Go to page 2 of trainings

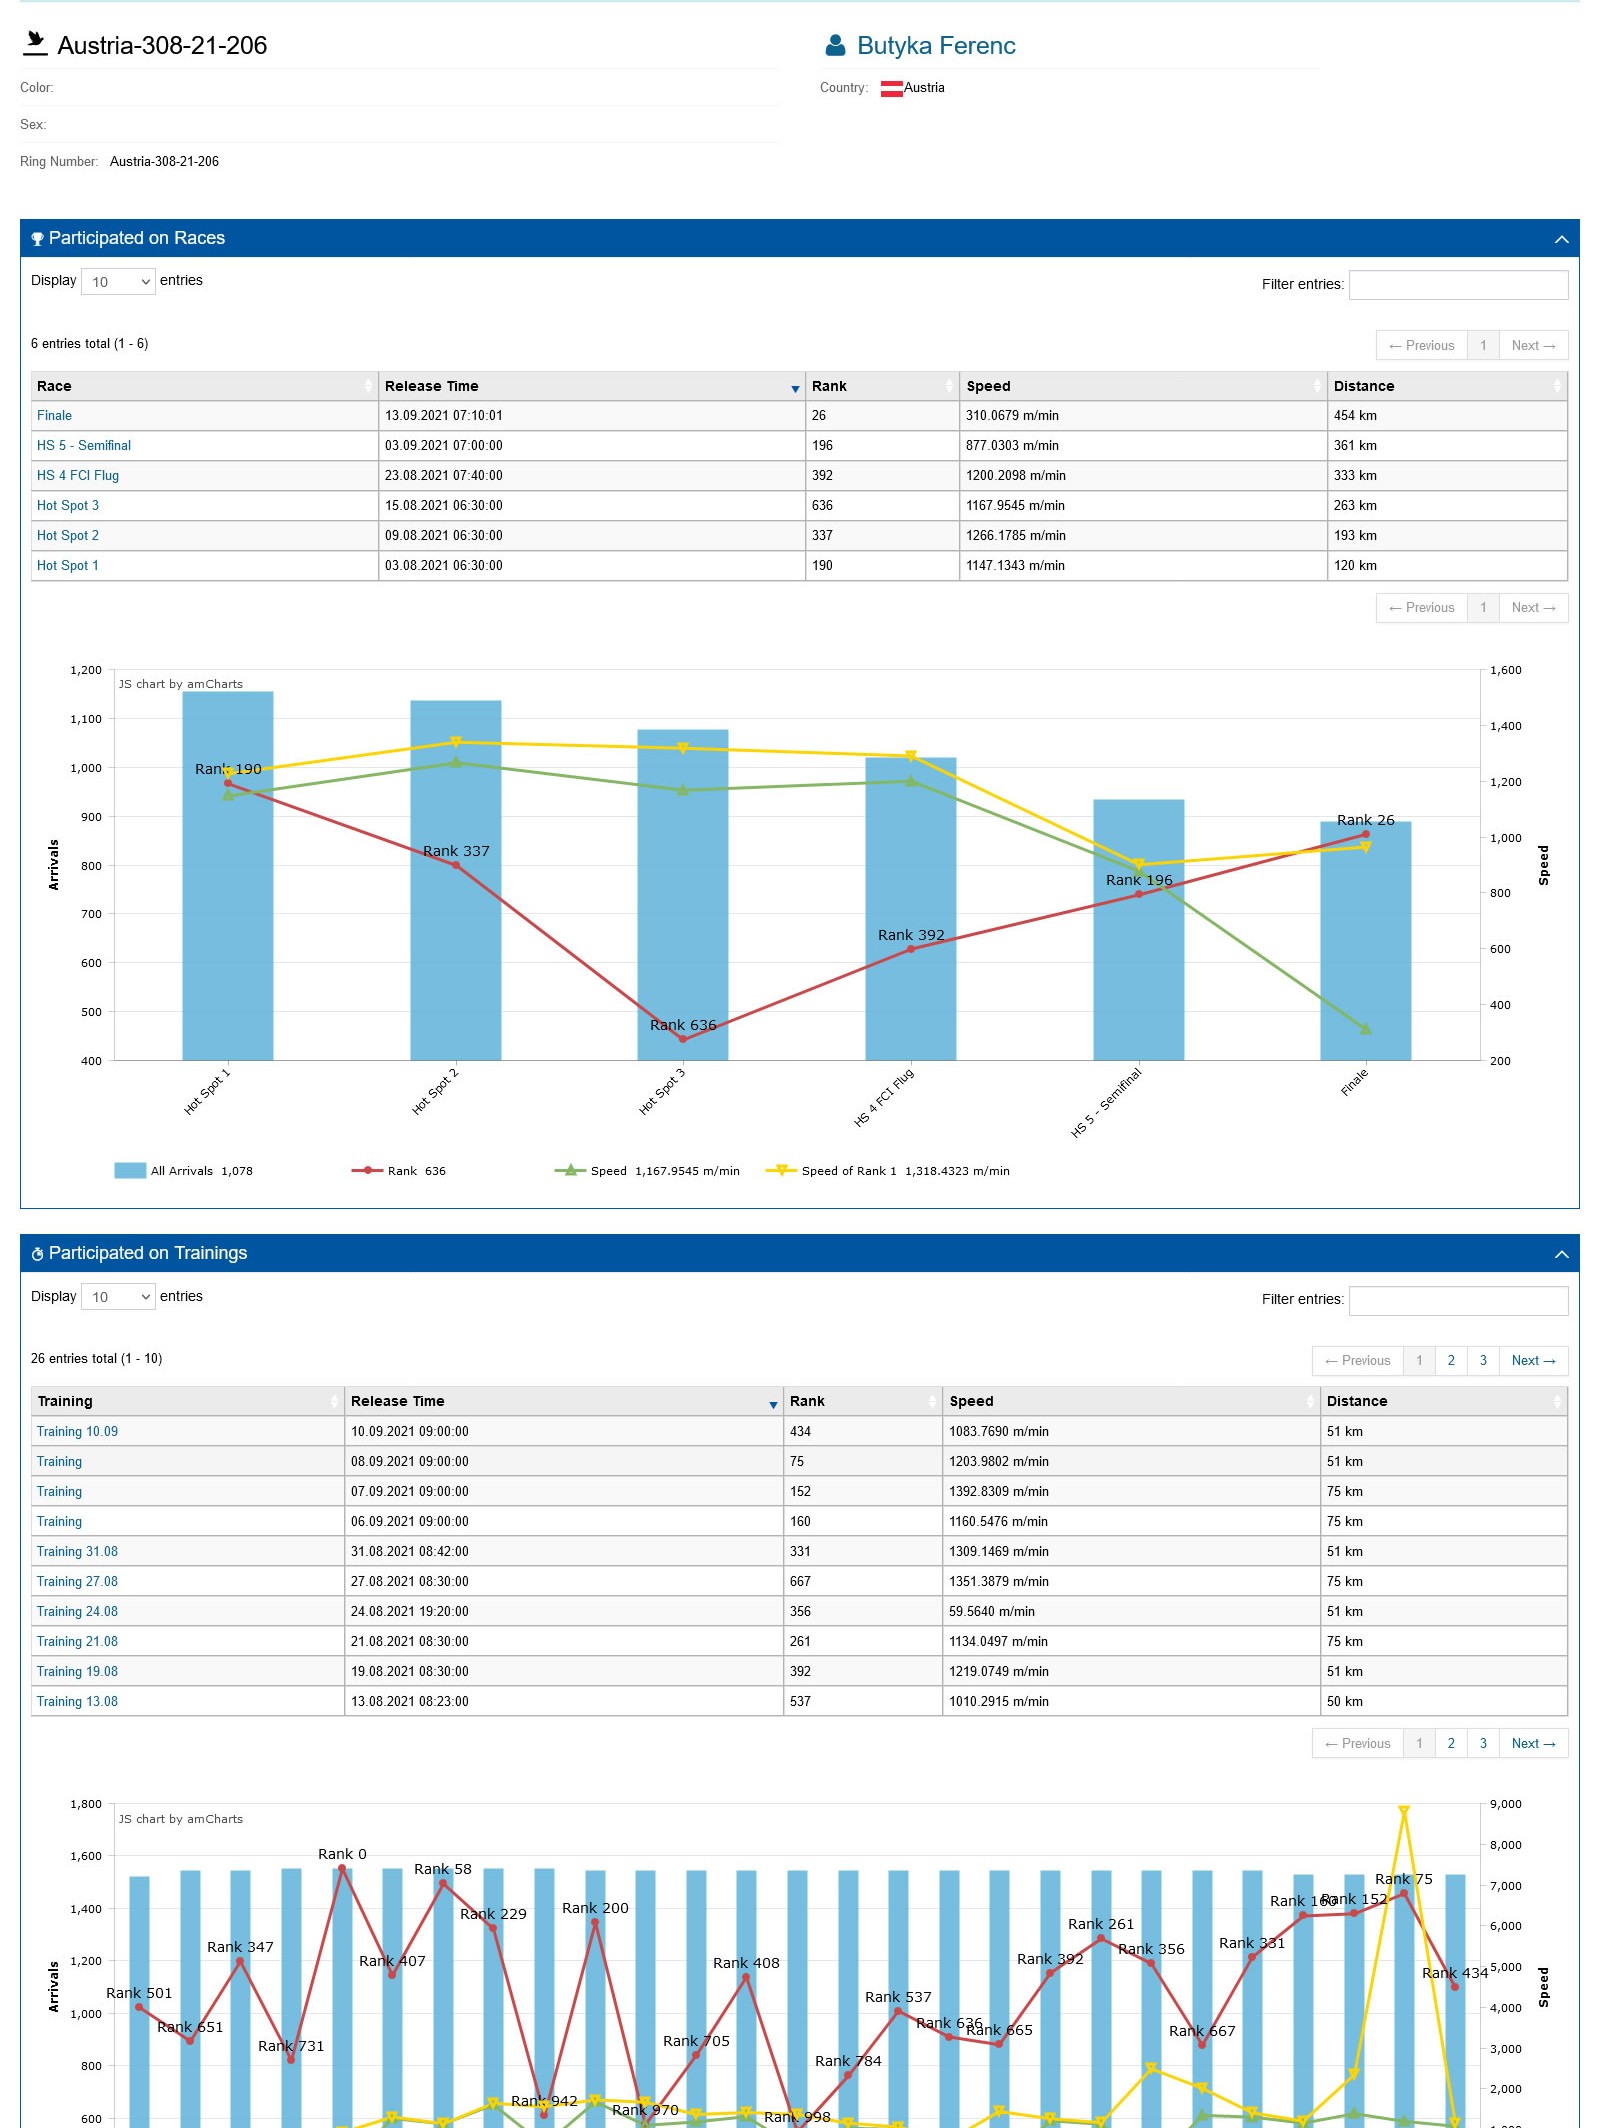pyautogui.click(x=1451, y=1361)
